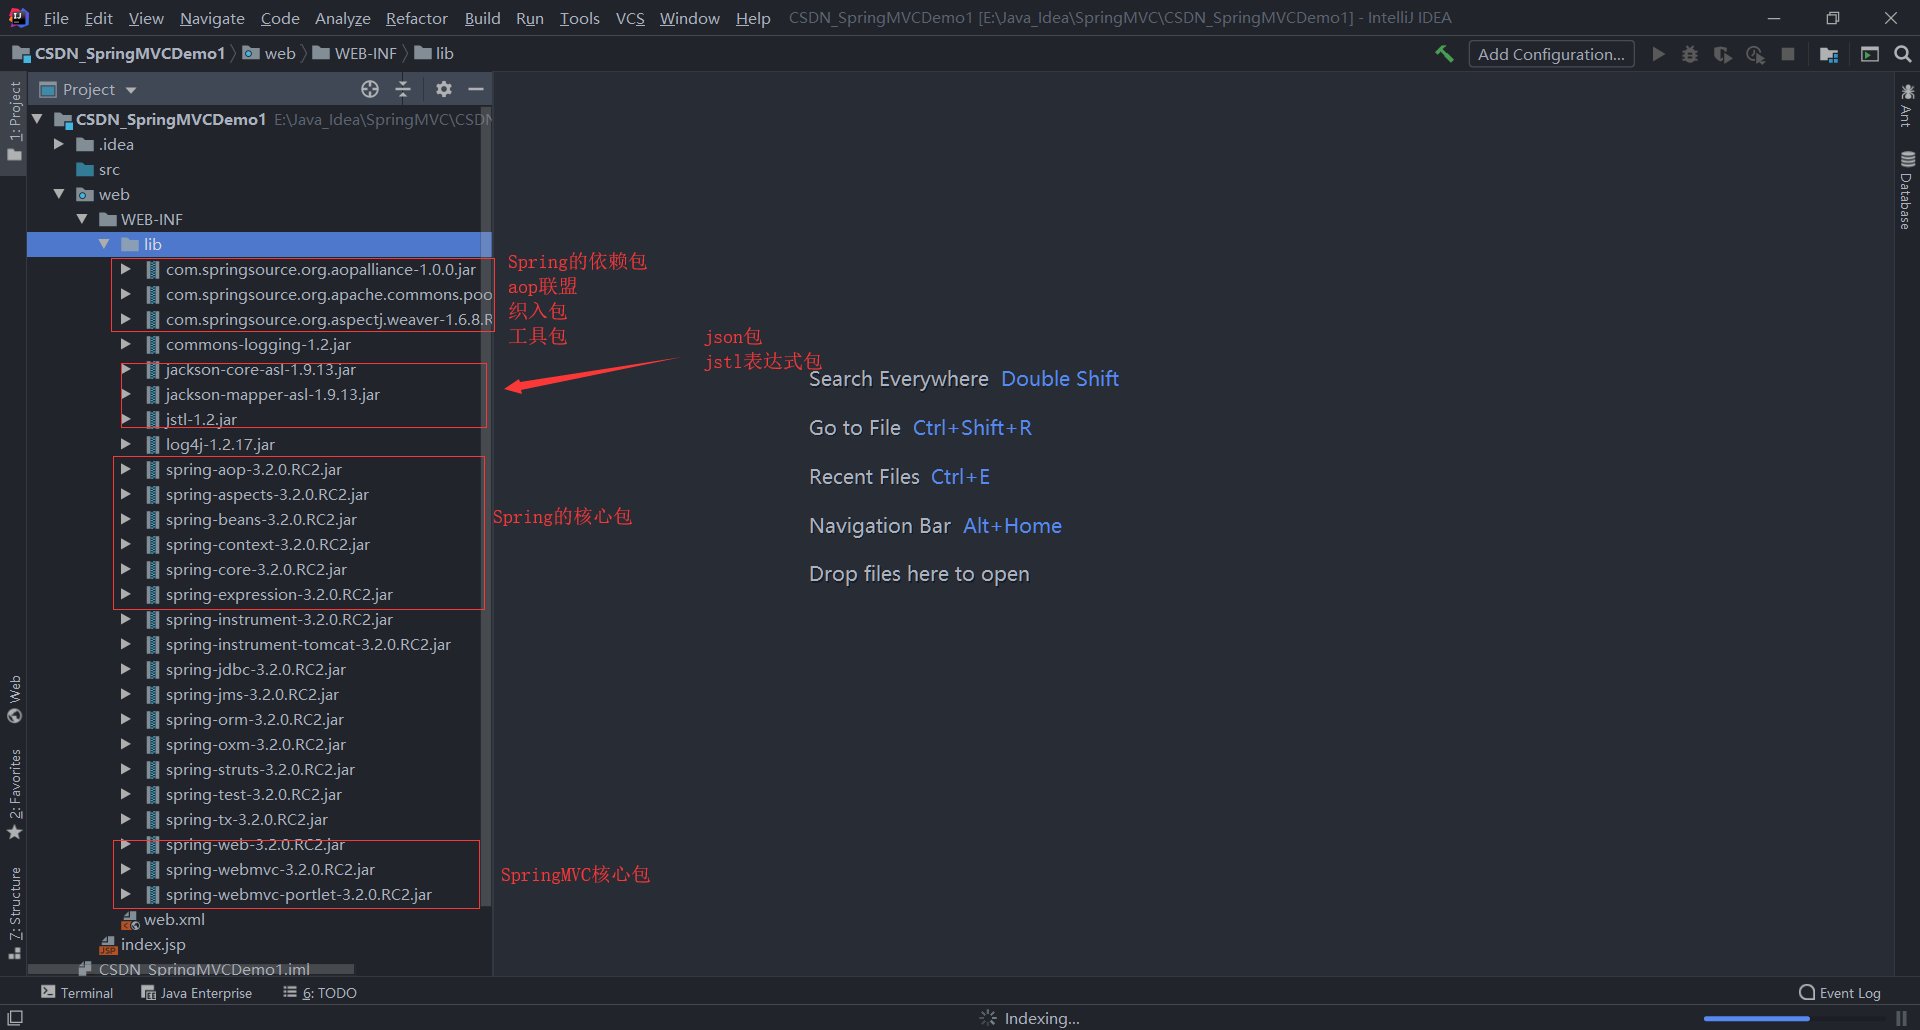Open the Java Enterprise tool window
1920x1030 pixels.
pyautogui.click(x=196, y=993)
